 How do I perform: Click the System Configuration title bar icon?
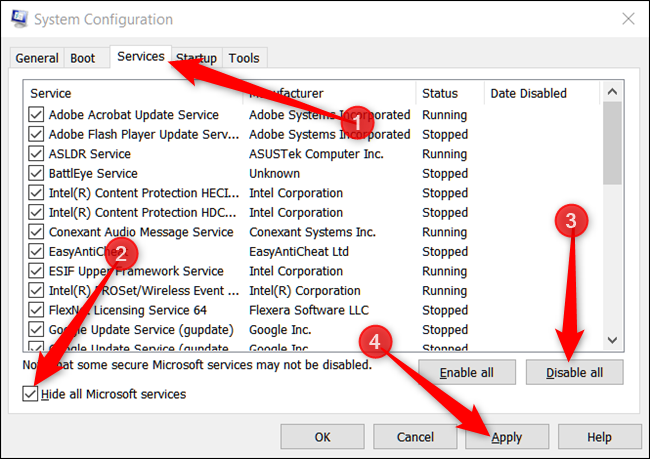(19, 19)
